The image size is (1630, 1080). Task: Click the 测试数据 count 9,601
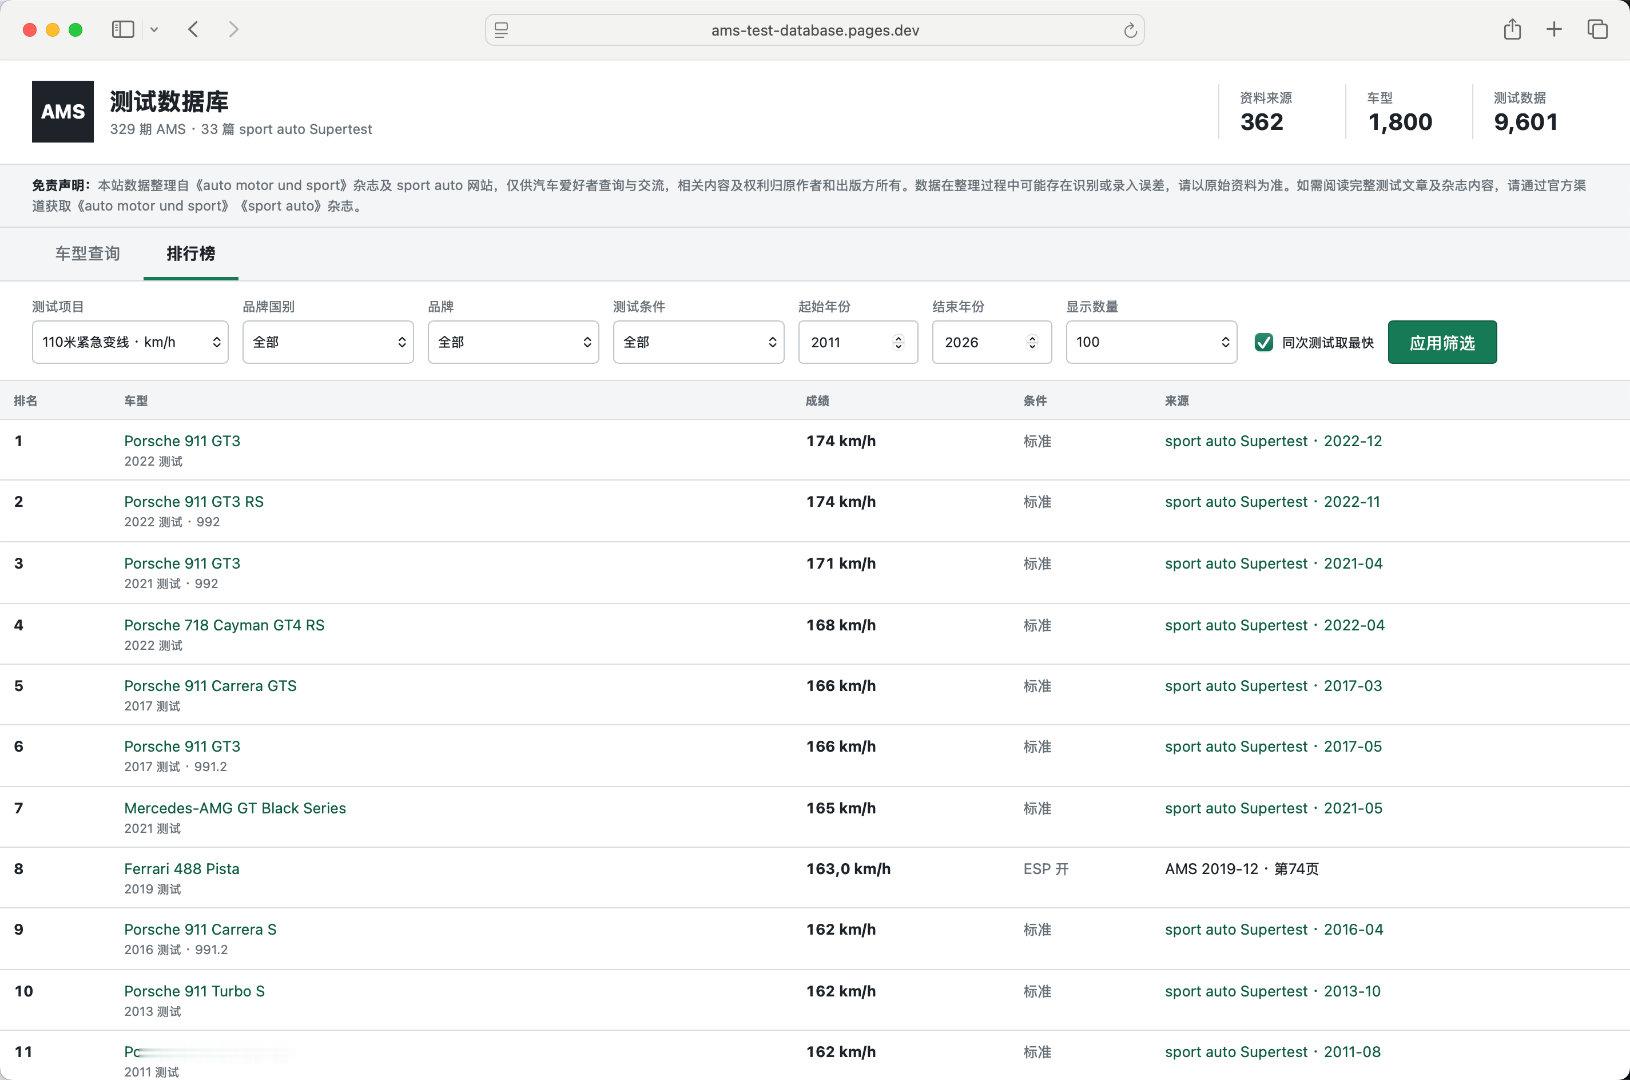[x=1526, y=122]
